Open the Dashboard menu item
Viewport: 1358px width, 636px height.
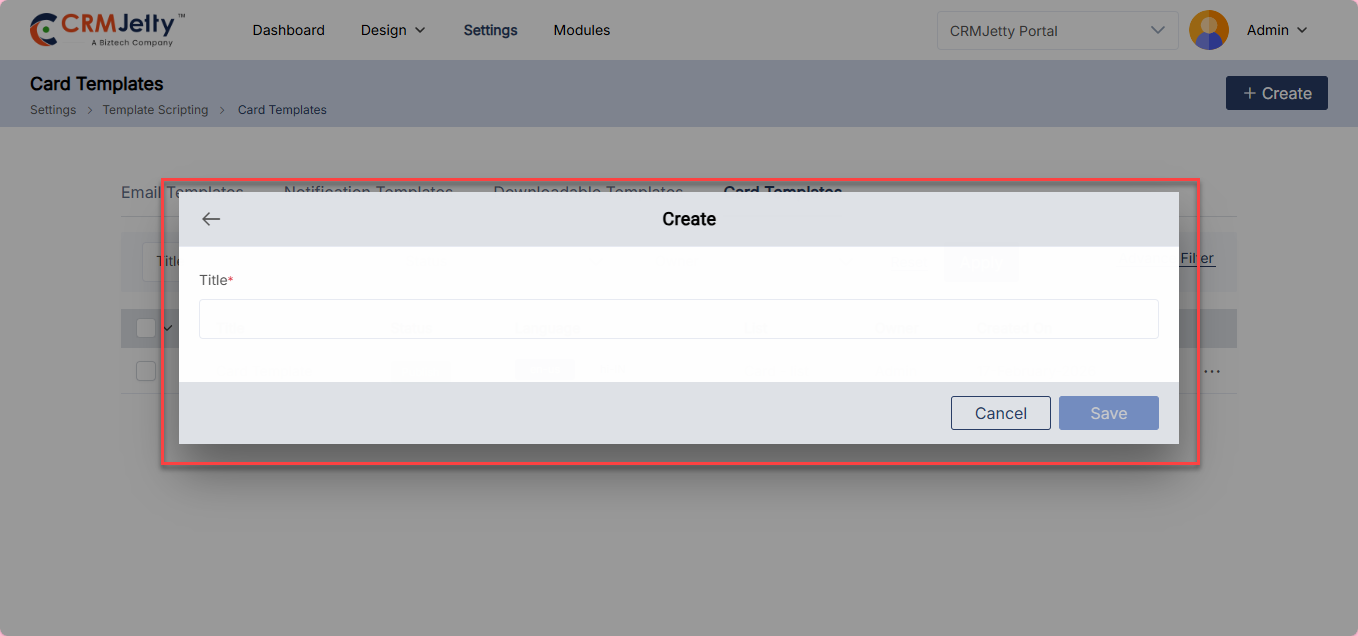coord(288,30)
